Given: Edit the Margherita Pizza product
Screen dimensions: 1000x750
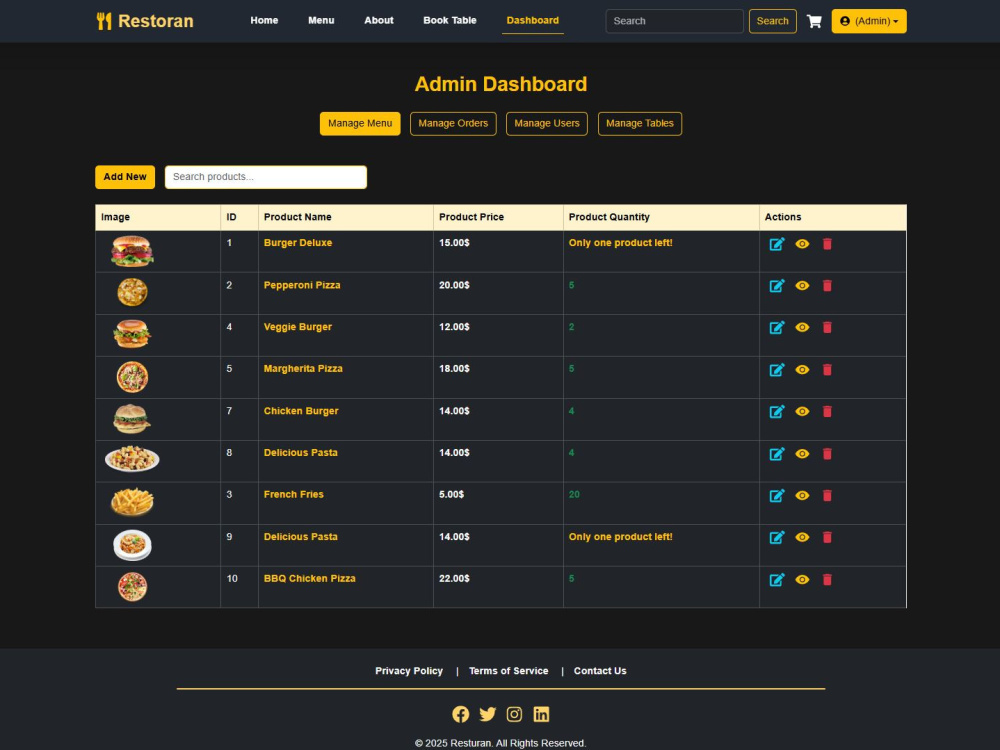Looking at the screenshot, I should click(x=777, y=369).
